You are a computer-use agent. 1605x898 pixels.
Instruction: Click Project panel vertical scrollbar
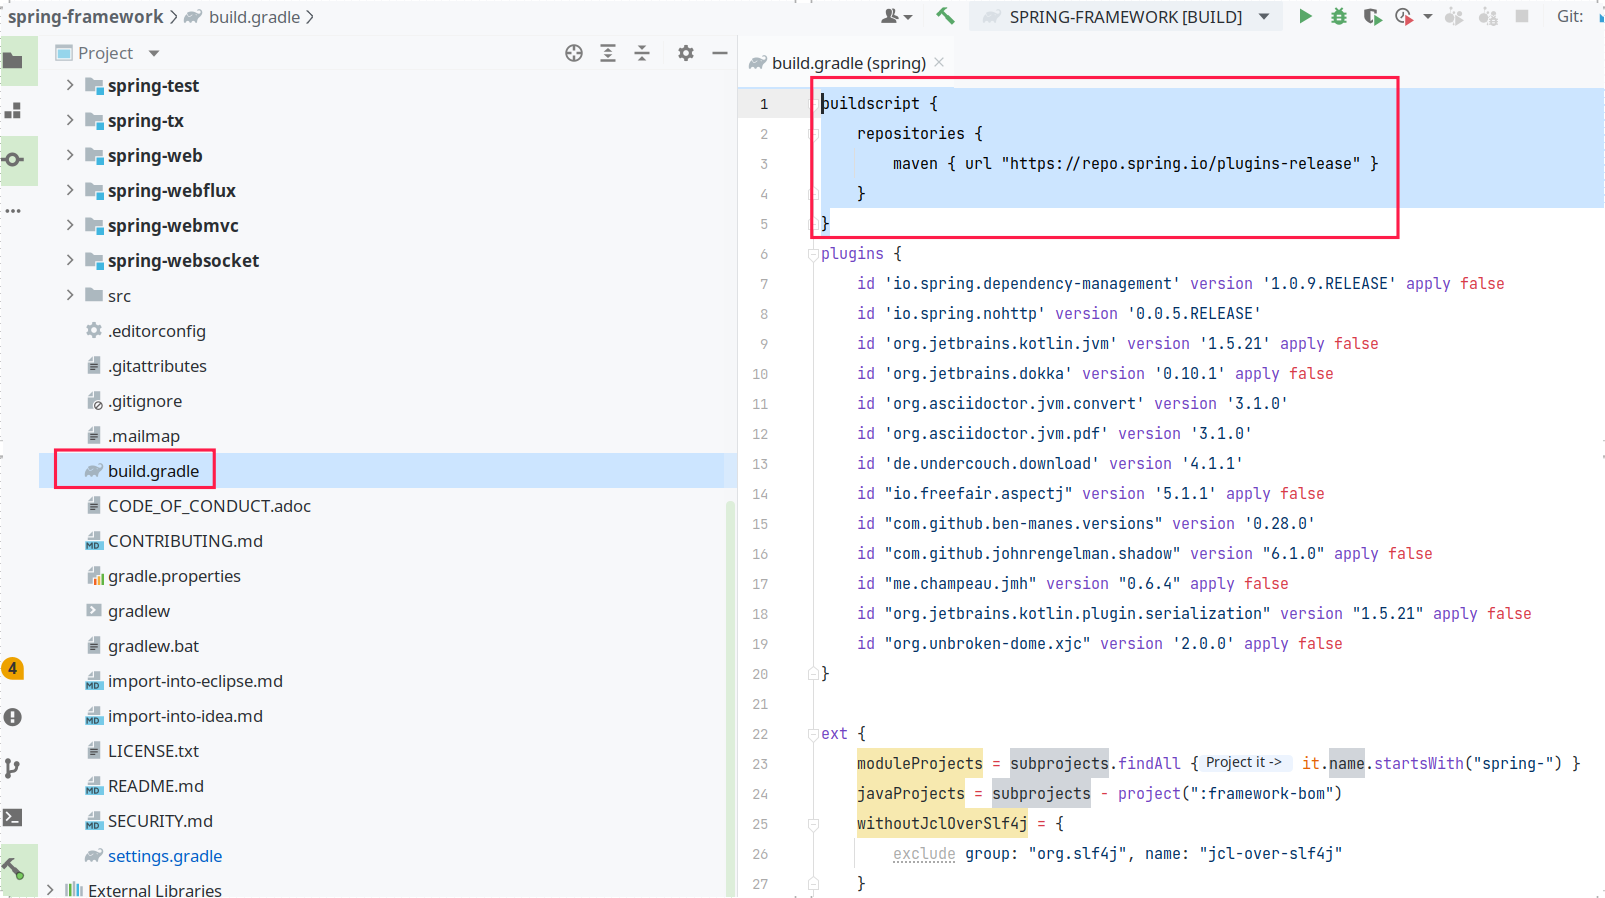tap(730, 698)
